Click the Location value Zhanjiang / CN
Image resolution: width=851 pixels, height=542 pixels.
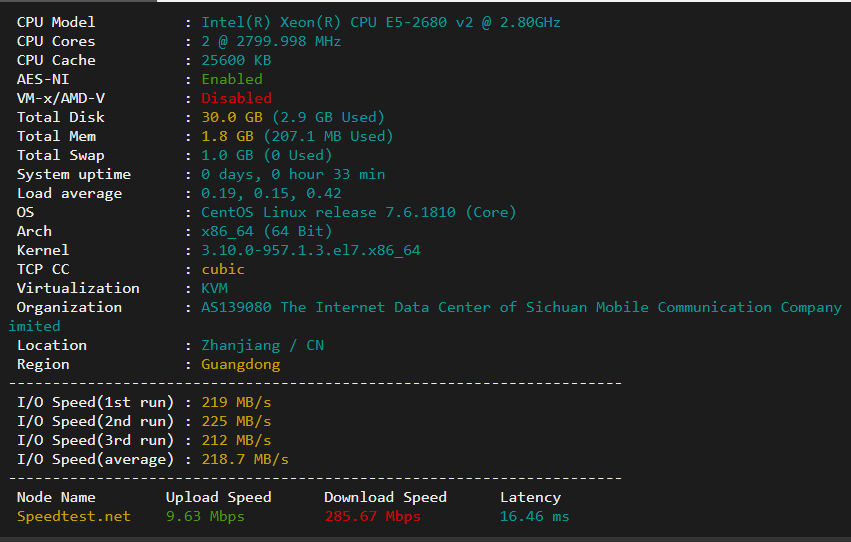click(x=262, y=345)
